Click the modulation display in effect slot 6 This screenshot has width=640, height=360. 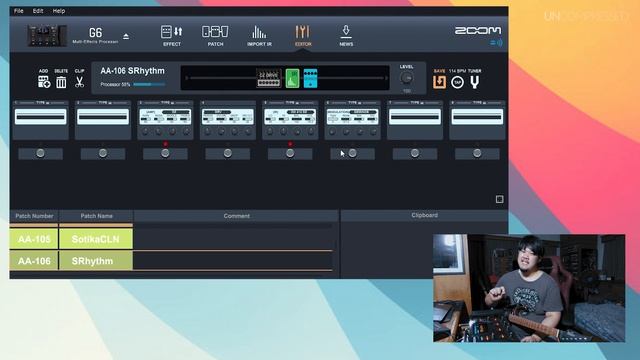(353, 117)
